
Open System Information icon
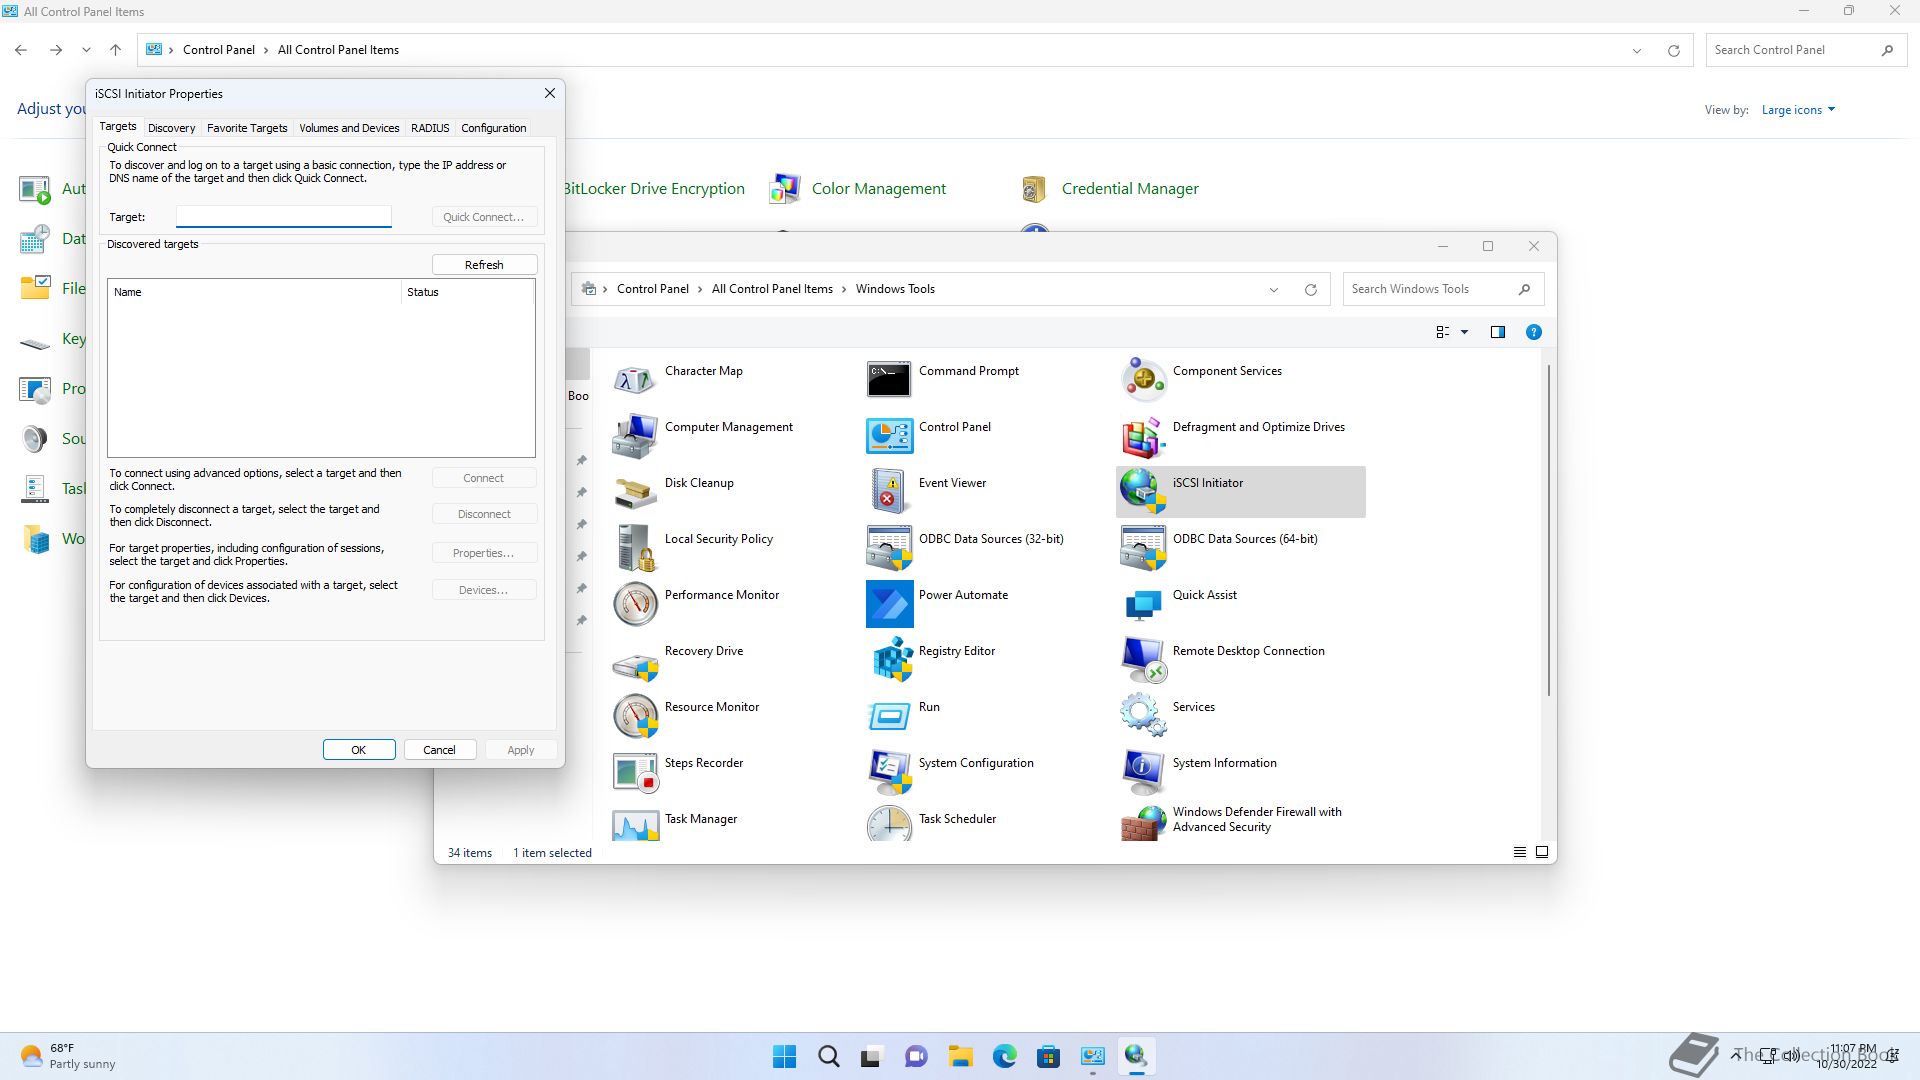[x=1142, y=771]
